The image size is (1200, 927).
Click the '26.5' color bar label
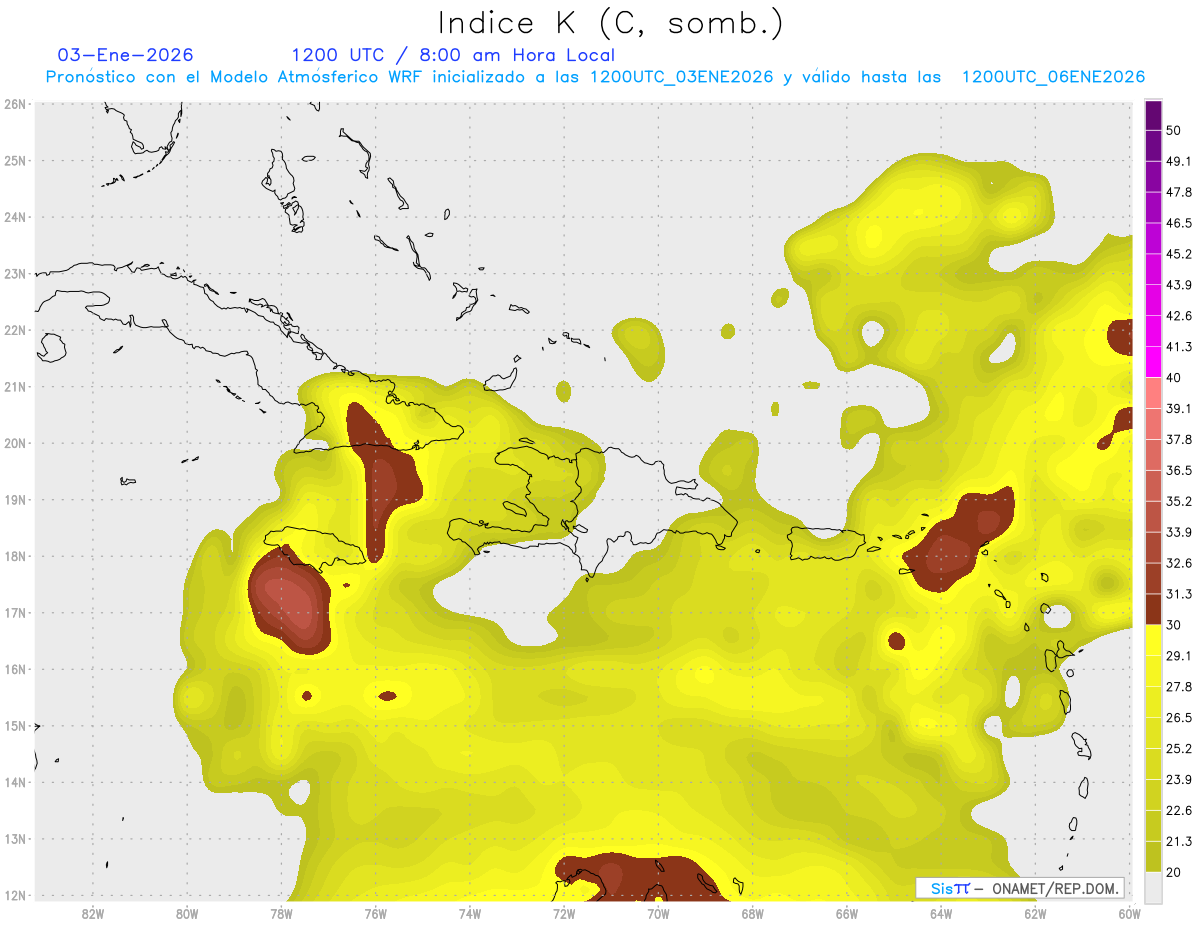click(x=1179, y=718)
